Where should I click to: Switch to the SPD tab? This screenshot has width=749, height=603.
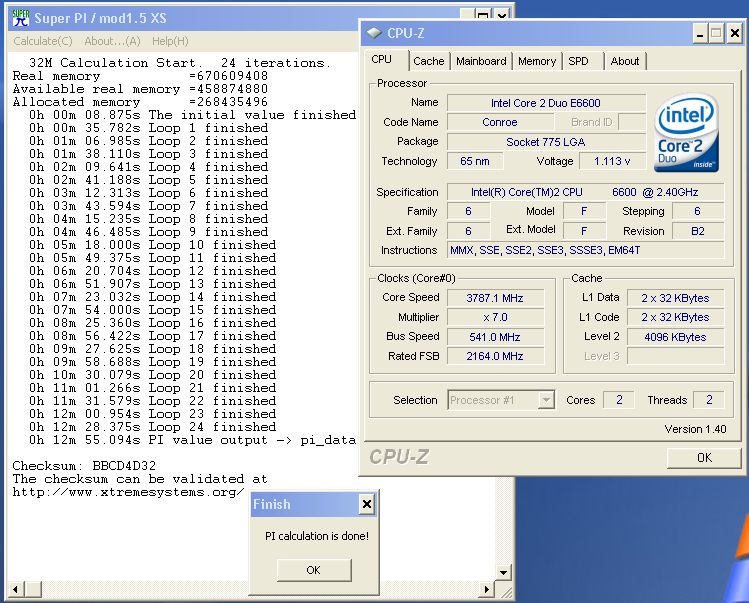[x=578, y=61]
